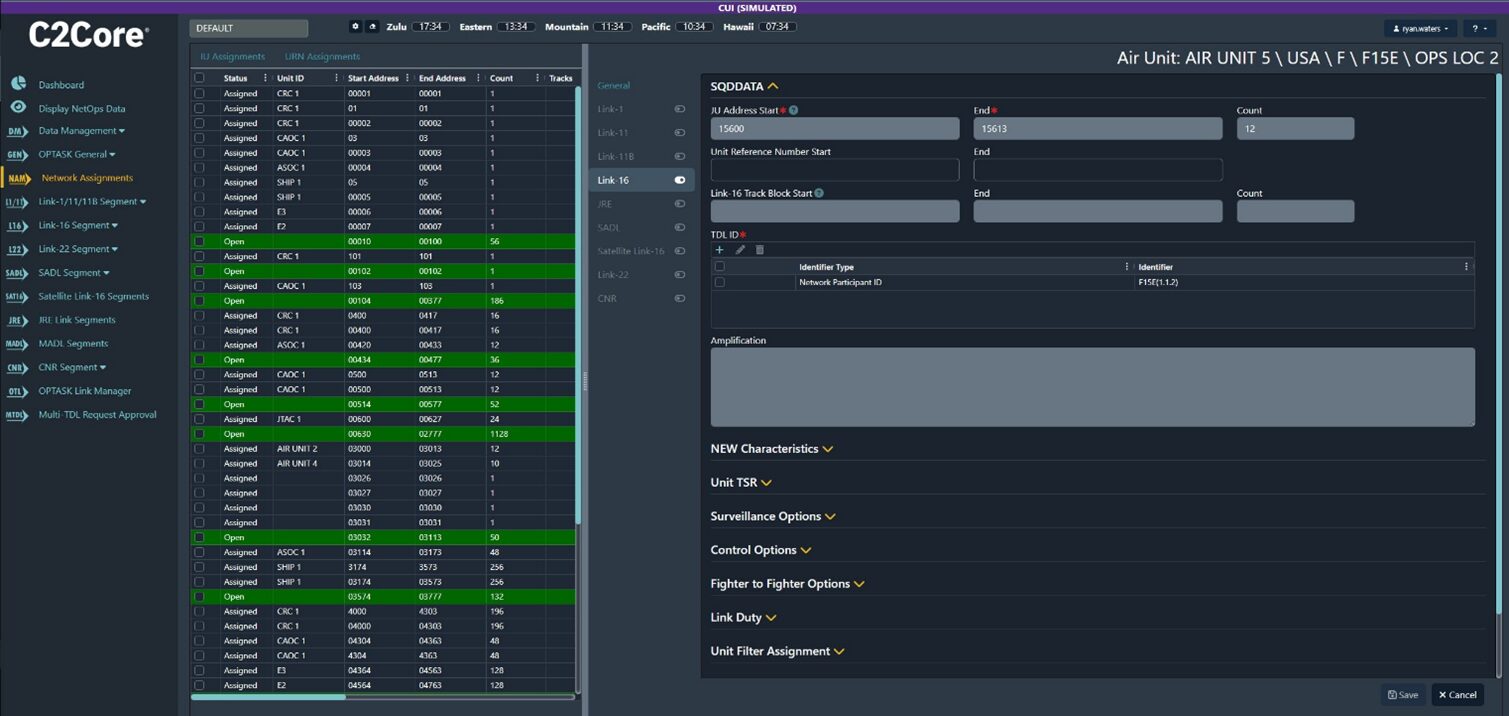The image size is (1509, 716).
Task: Click the SADL Segment icon
Action: (x=17, y=273)
